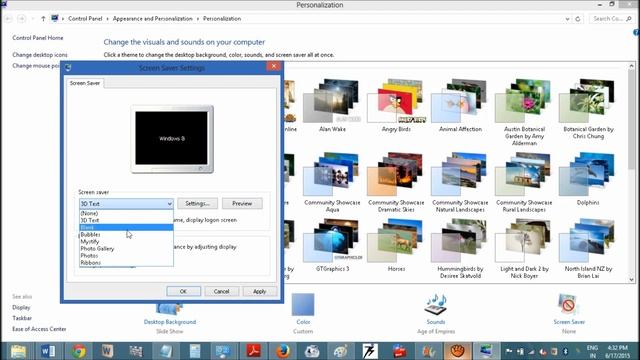The height and width of the screenshot is (360, 640).
Task: Open the Sounds settings icon
Action: click(436, 304)
